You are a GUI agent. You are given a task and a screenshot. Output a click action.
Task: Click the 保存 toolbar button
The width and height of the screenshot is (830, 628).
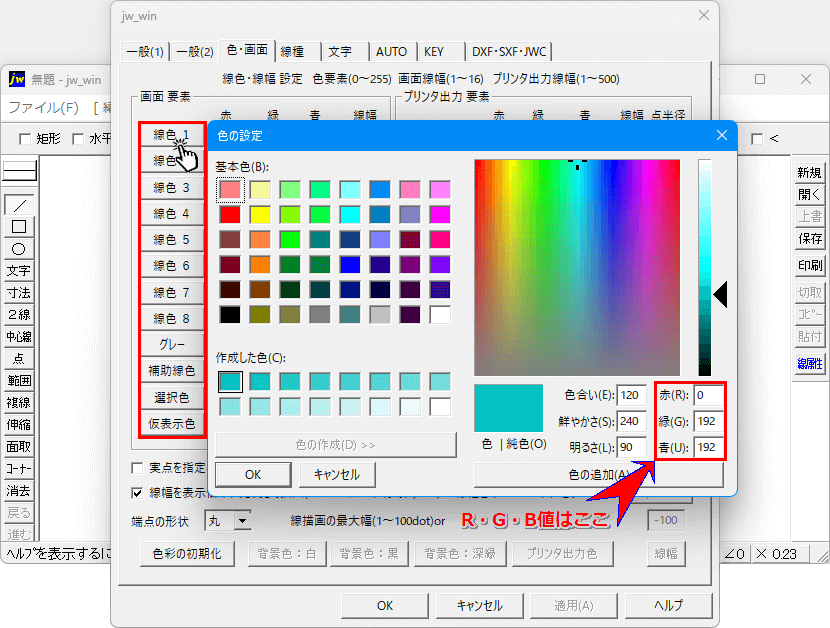809,239
